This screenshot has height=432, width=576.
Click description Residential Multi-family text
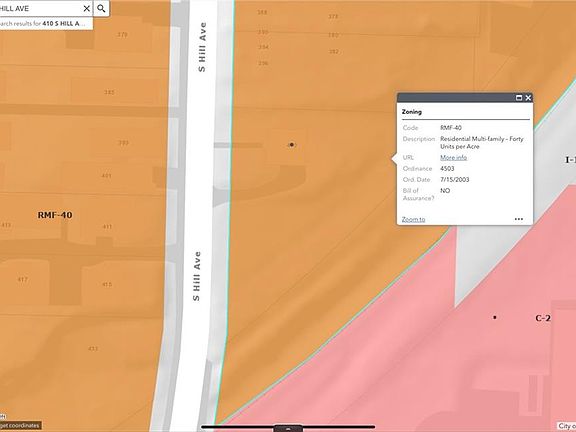(482, 143)
